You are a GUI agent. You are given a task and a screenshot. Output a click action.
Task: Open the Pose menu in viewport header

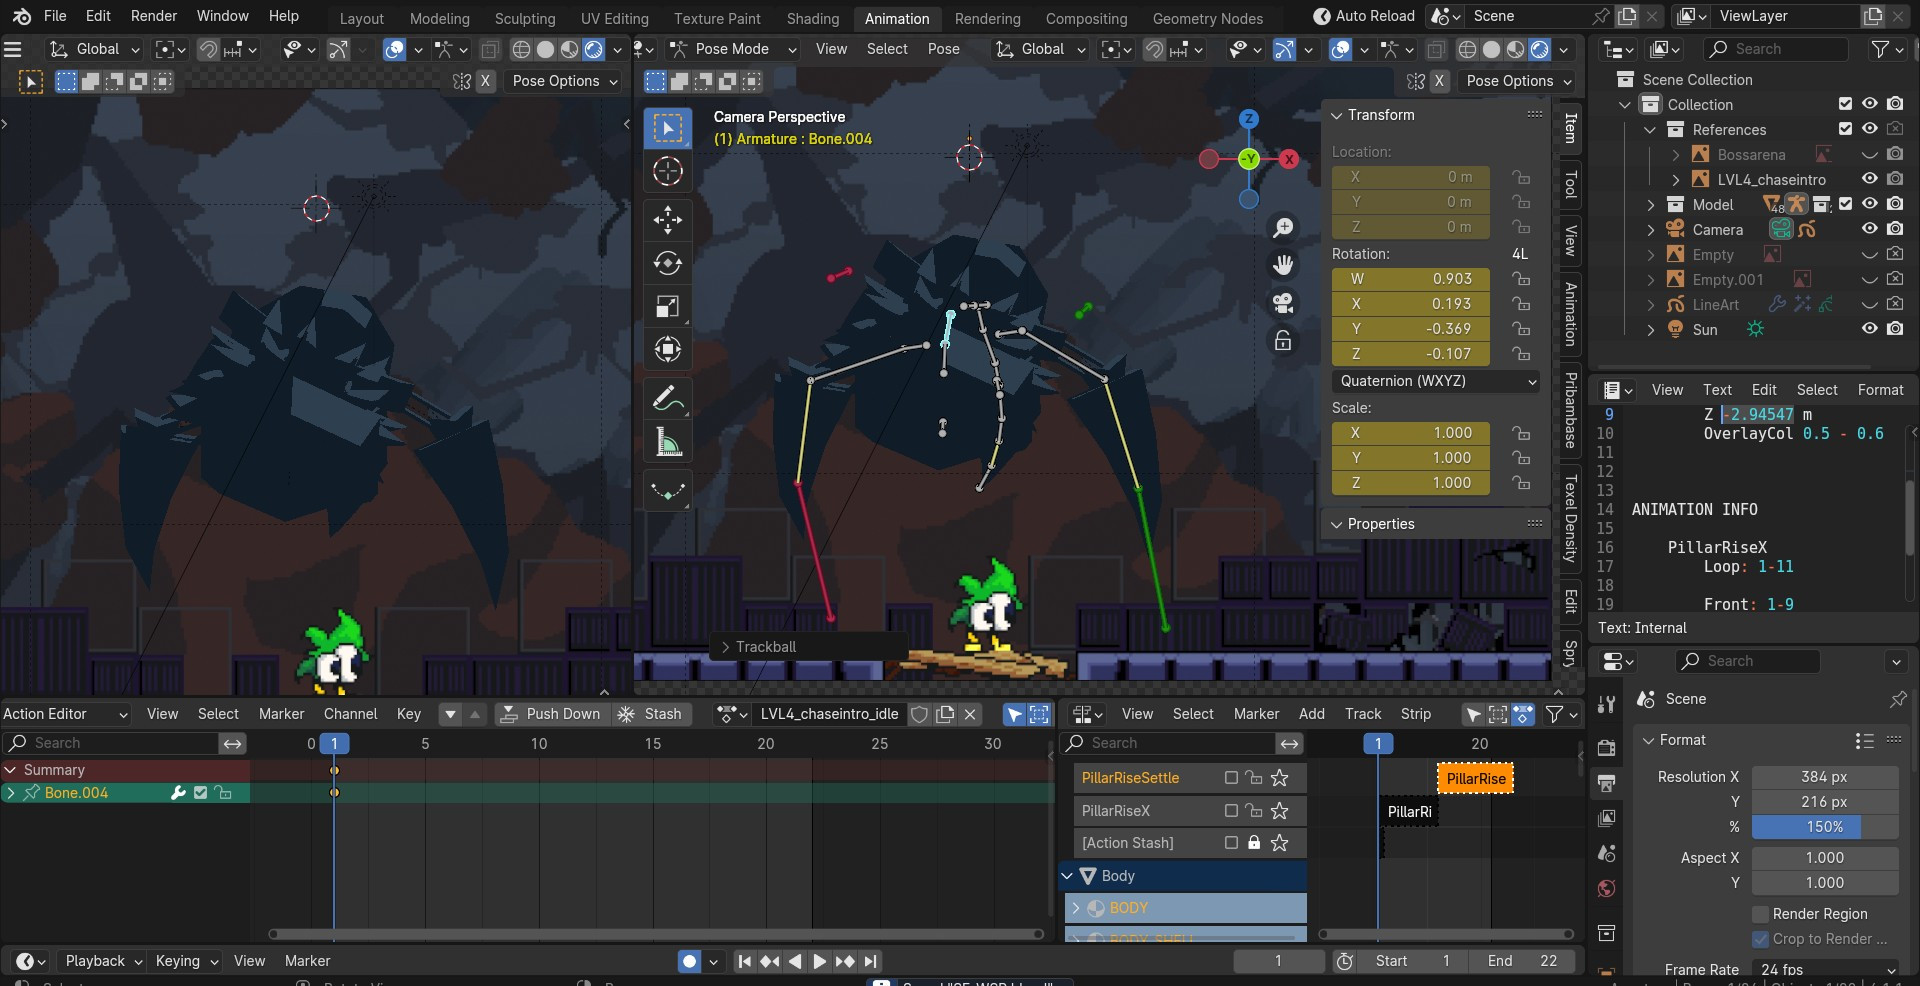(943, 49)
